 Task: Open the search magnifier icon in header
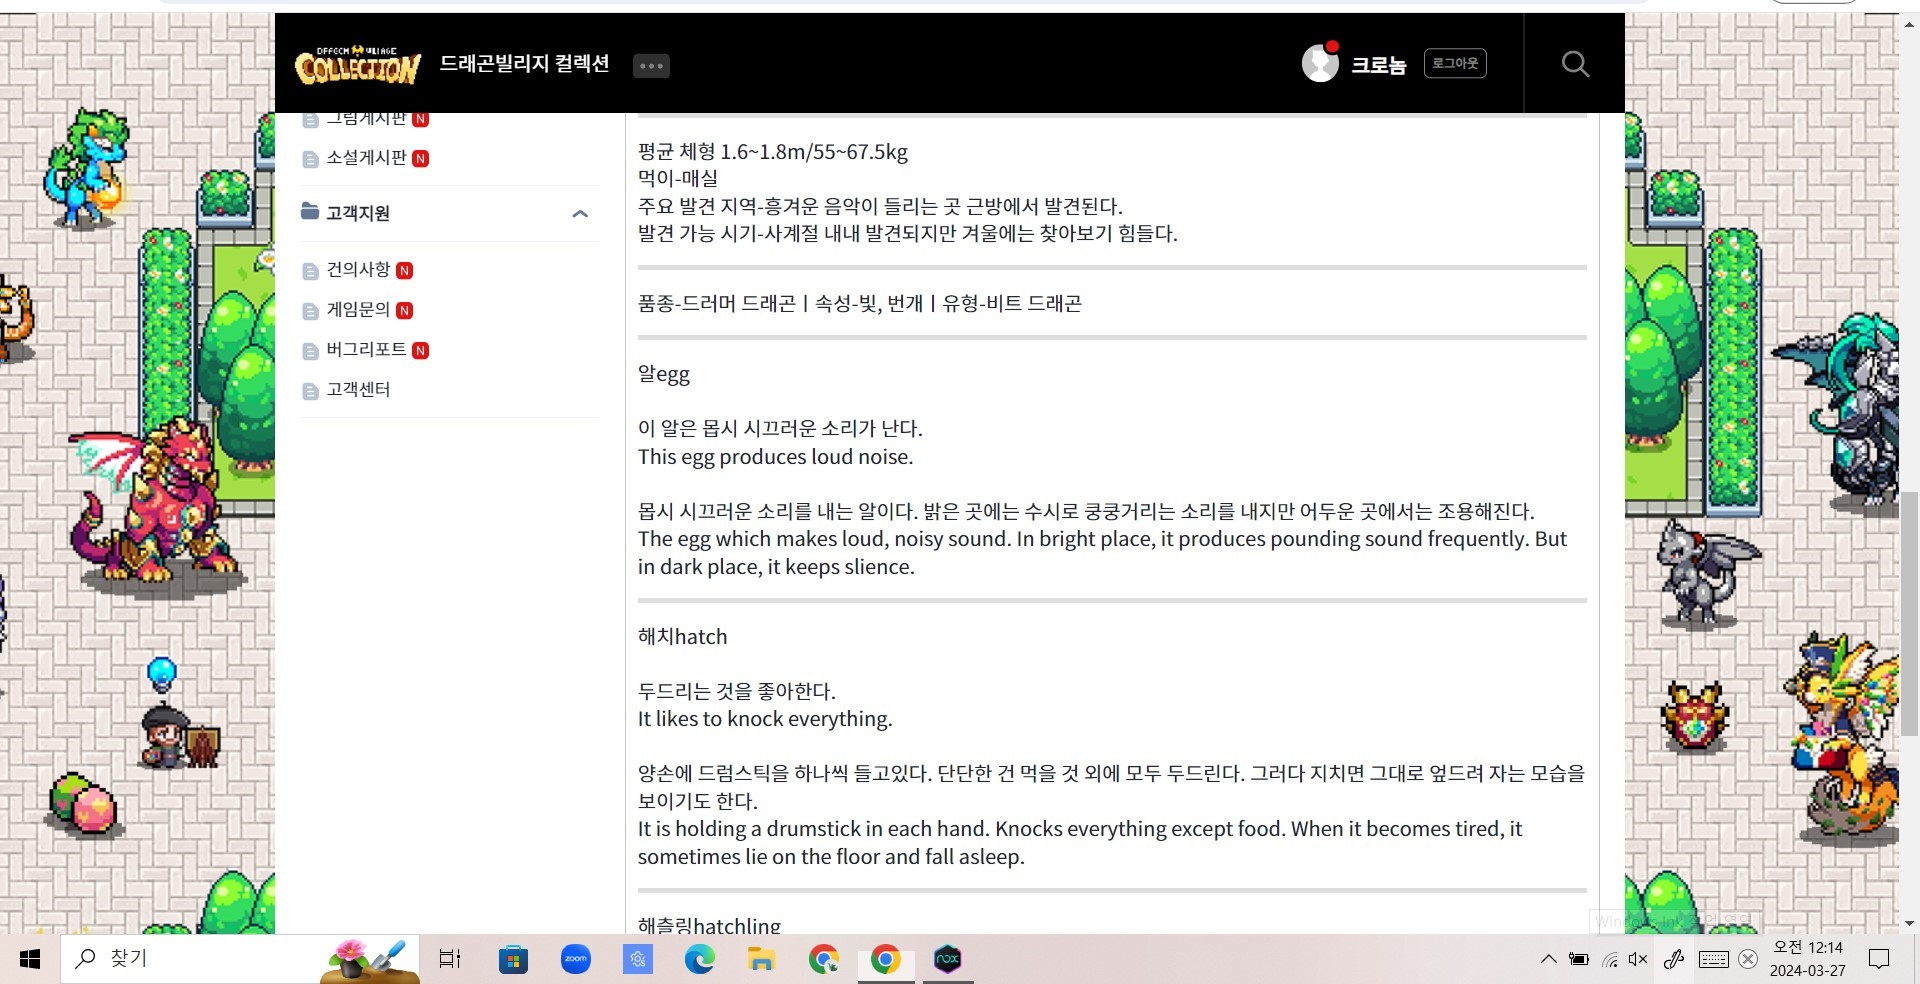point(1575,64)
